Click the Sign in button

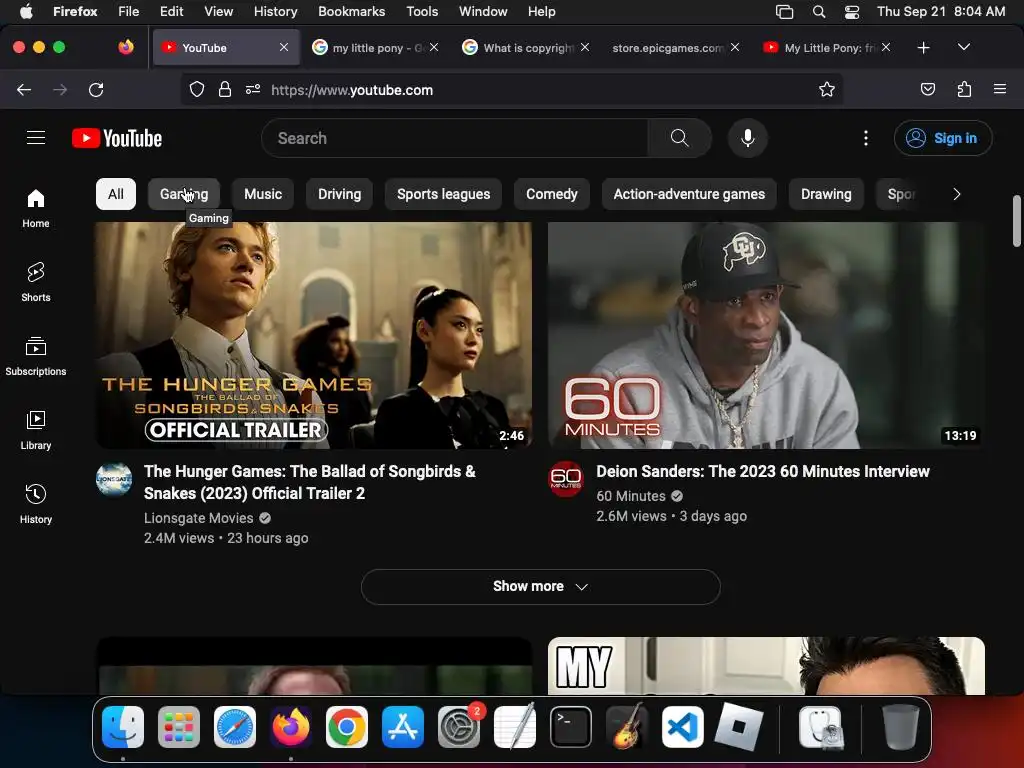tap(943, 138)
